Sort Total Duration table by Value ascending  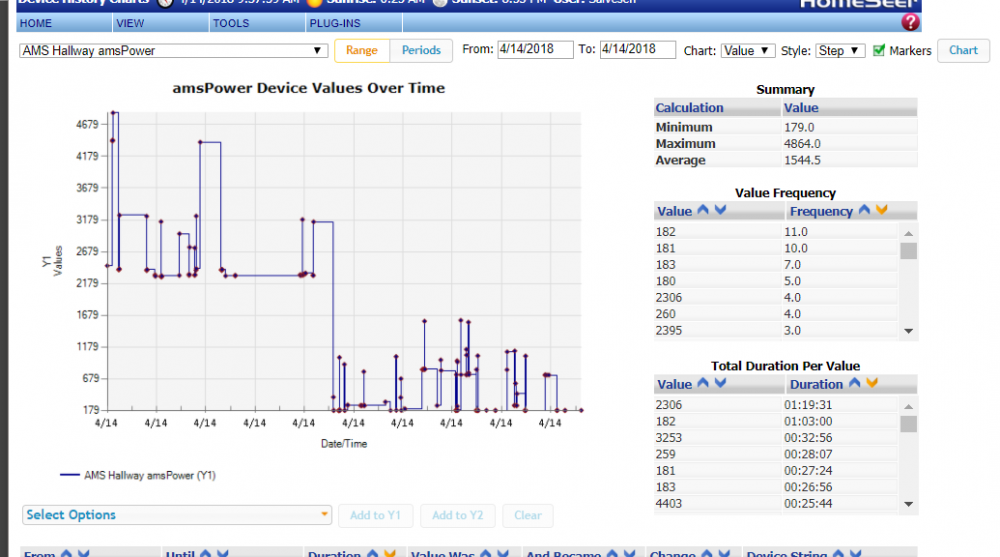(x=703, y=384)
